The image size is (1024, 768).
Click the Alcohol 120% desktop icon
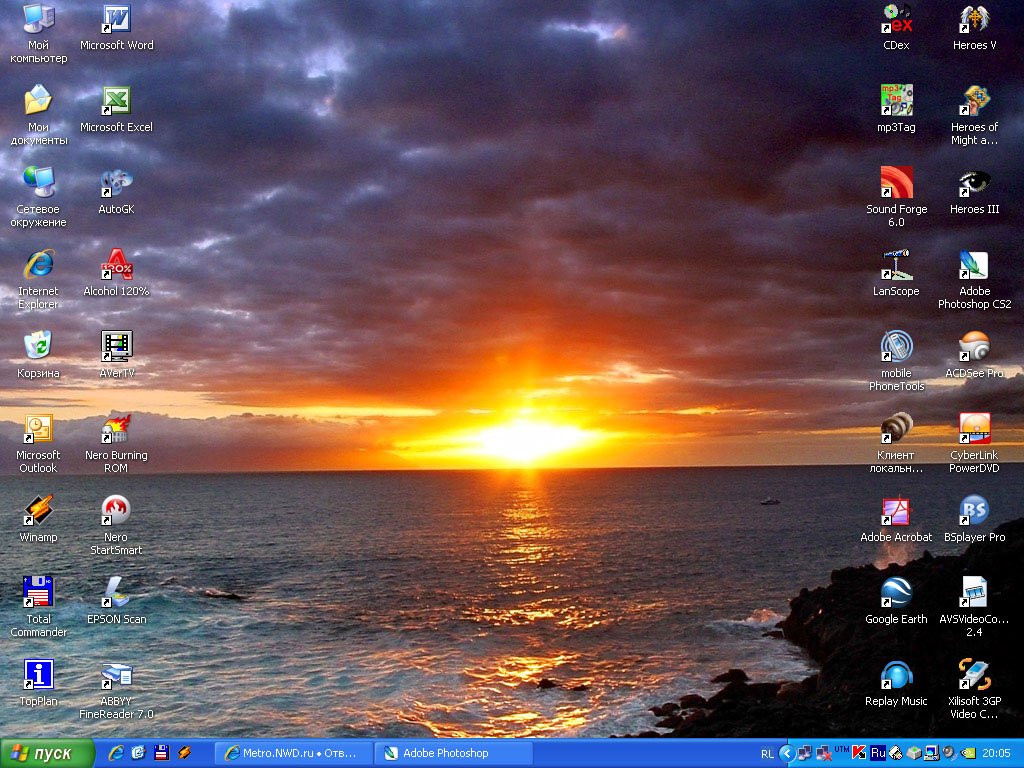[116, 266]
